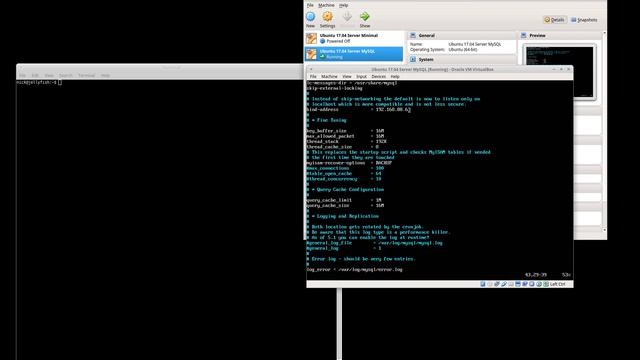Click the log_error path line
640x360 pixels.
click(354, 269)
